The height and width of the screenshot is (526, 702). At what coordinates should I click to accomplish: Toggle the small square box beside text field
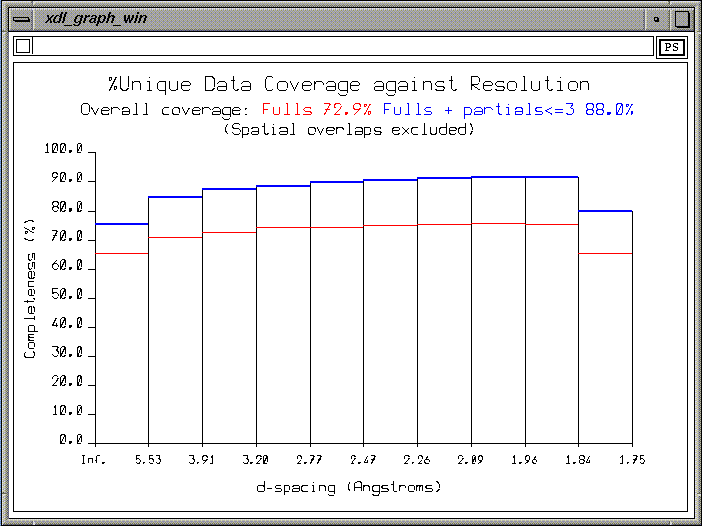24,46
